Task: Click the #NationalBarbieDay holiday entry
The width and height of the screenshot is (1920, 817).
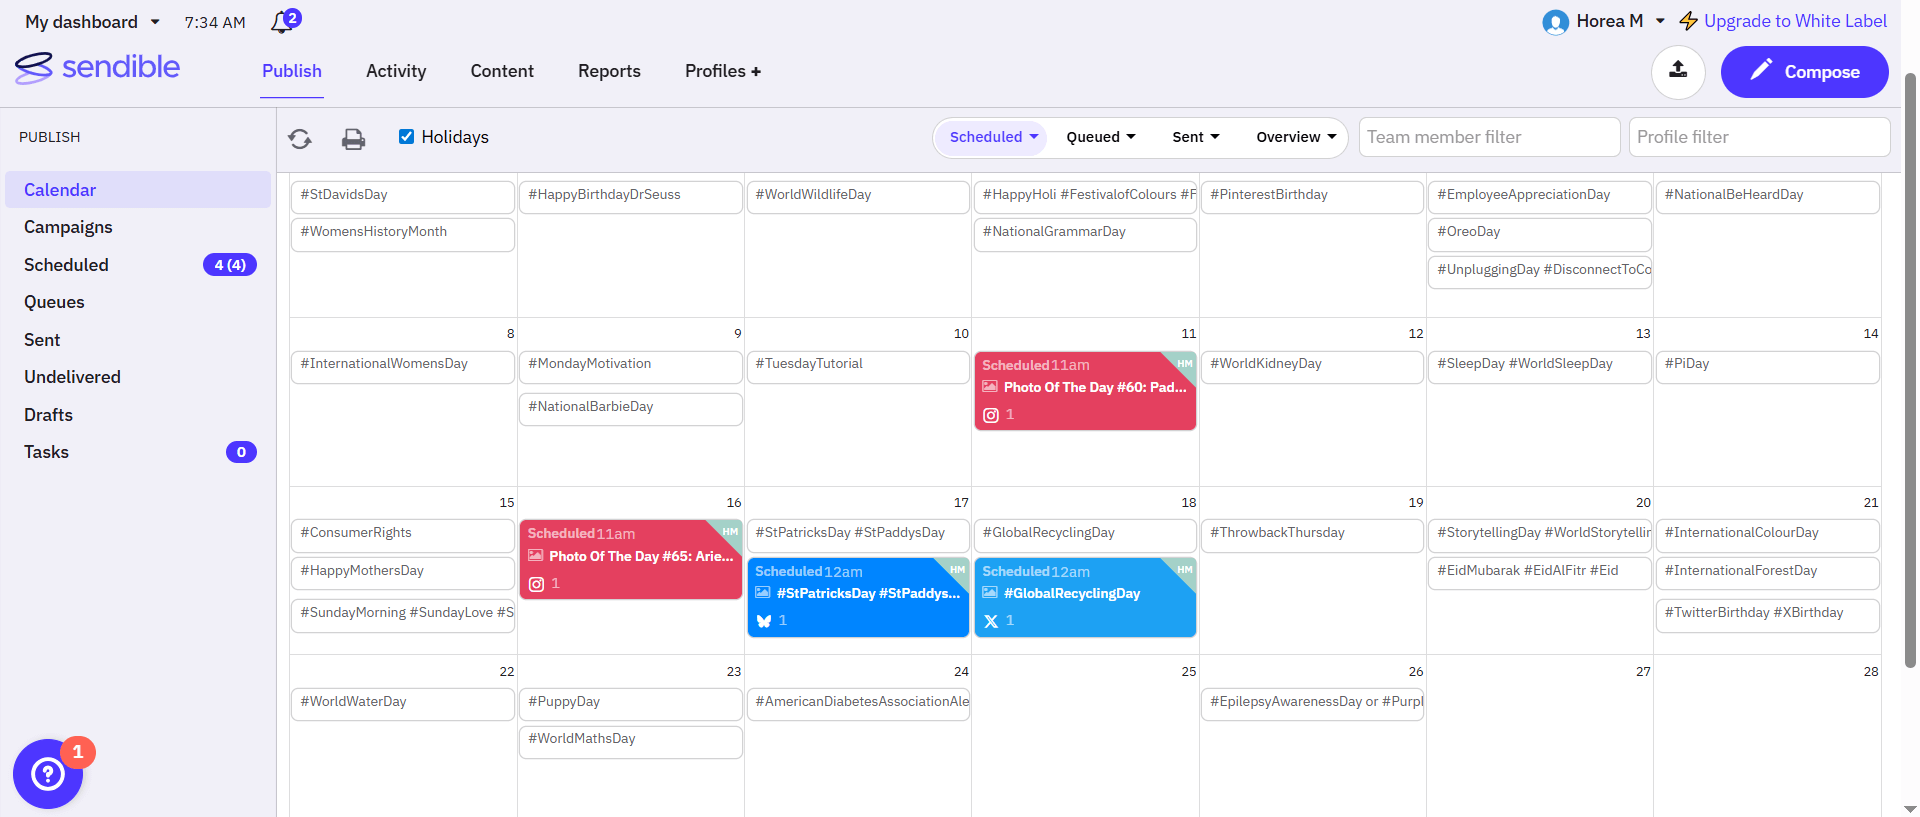Action: [631, 408]
